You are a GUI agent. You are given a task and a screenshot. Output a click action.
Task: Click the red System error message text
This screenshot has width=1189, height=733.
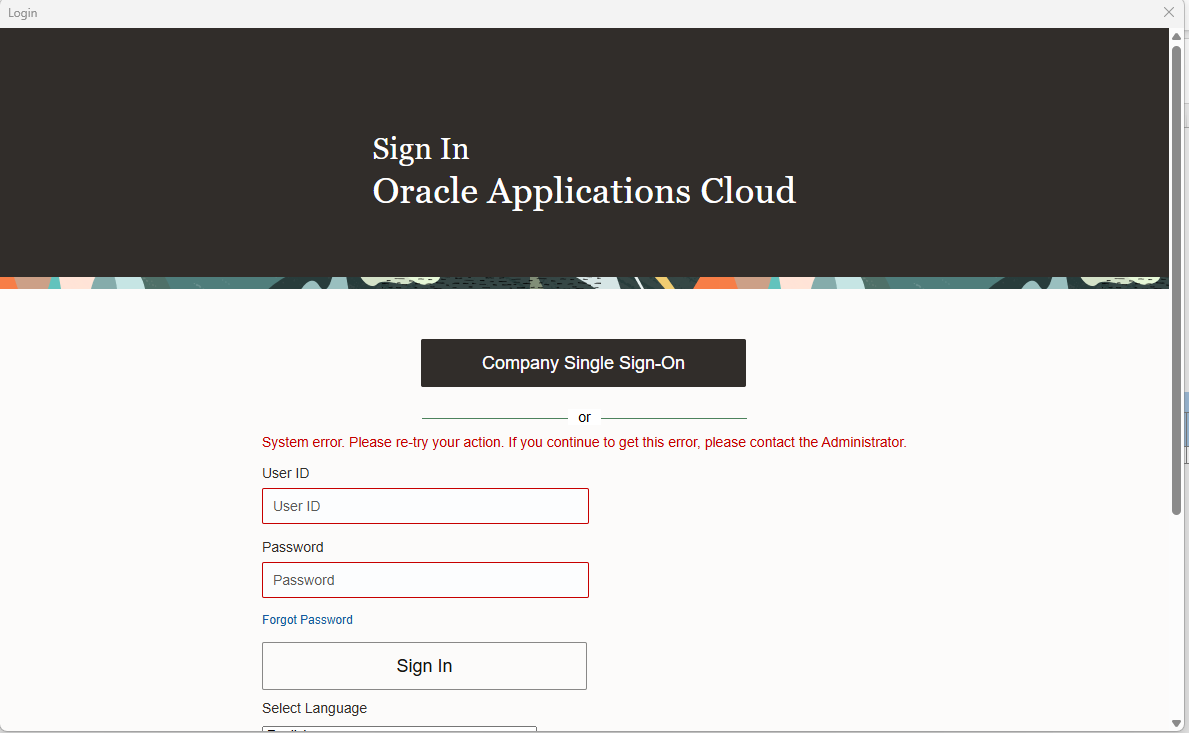pos(584,442)
